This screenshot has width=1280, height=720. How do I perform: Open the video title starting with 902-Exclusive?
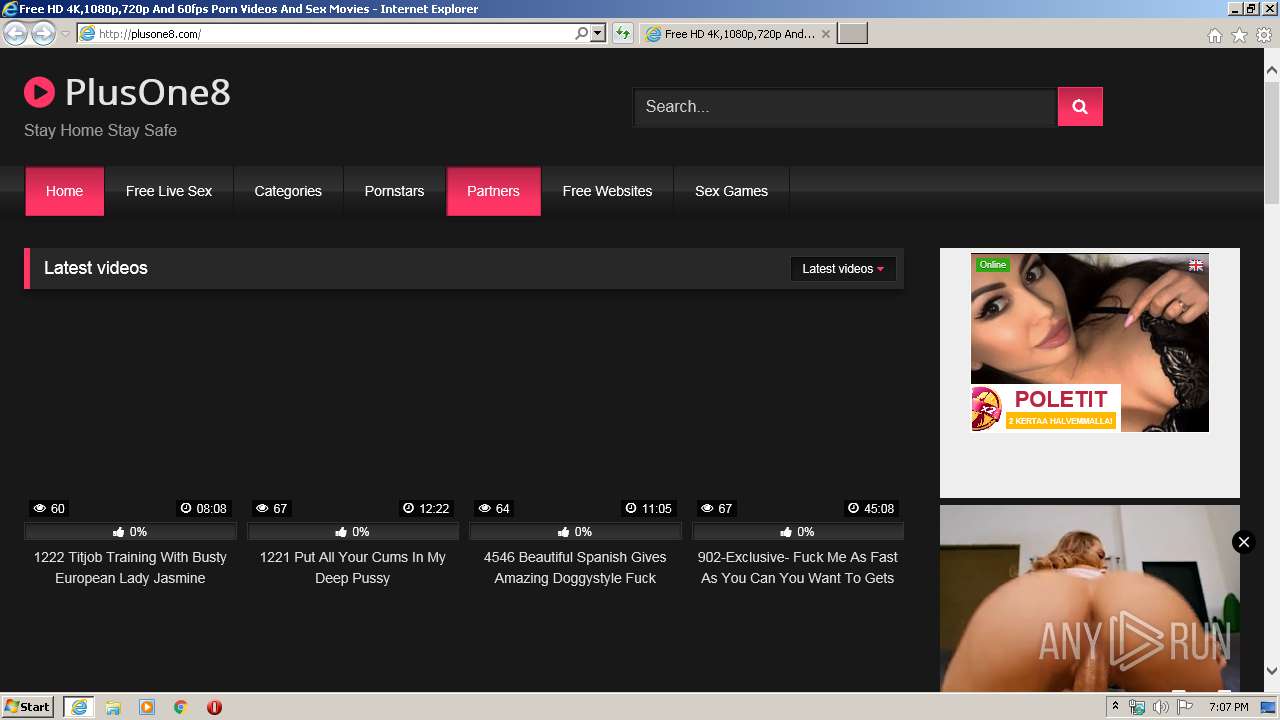[798, 567]
